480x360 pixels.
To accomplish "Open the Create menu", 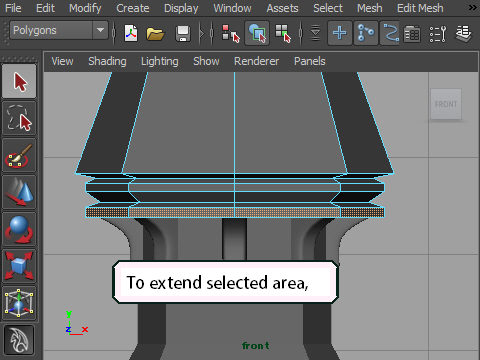I will [133, 8].
